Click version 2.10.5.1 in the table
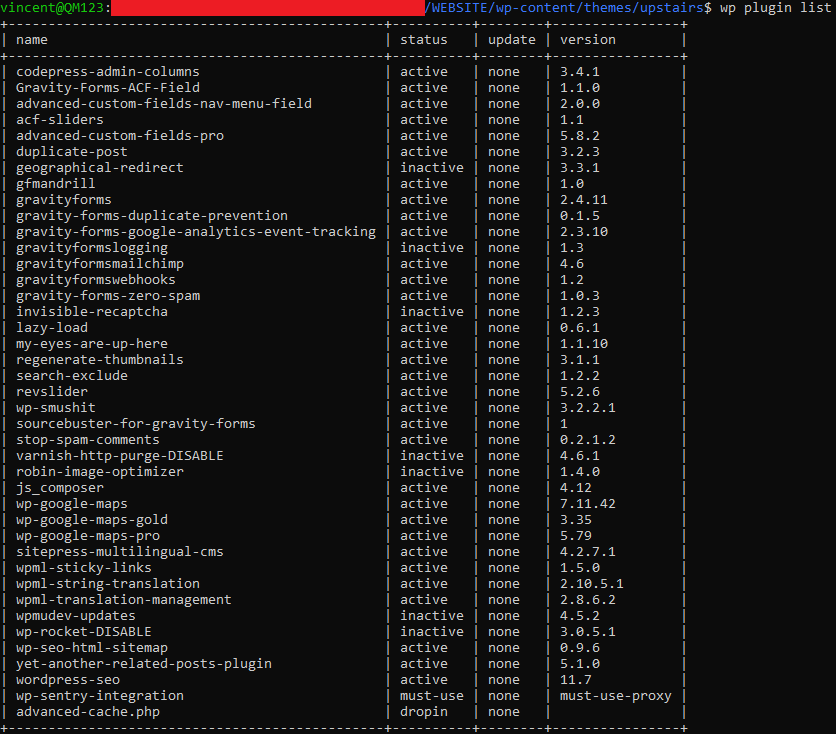Screen dimensions: 836x734 coord(592,584)
